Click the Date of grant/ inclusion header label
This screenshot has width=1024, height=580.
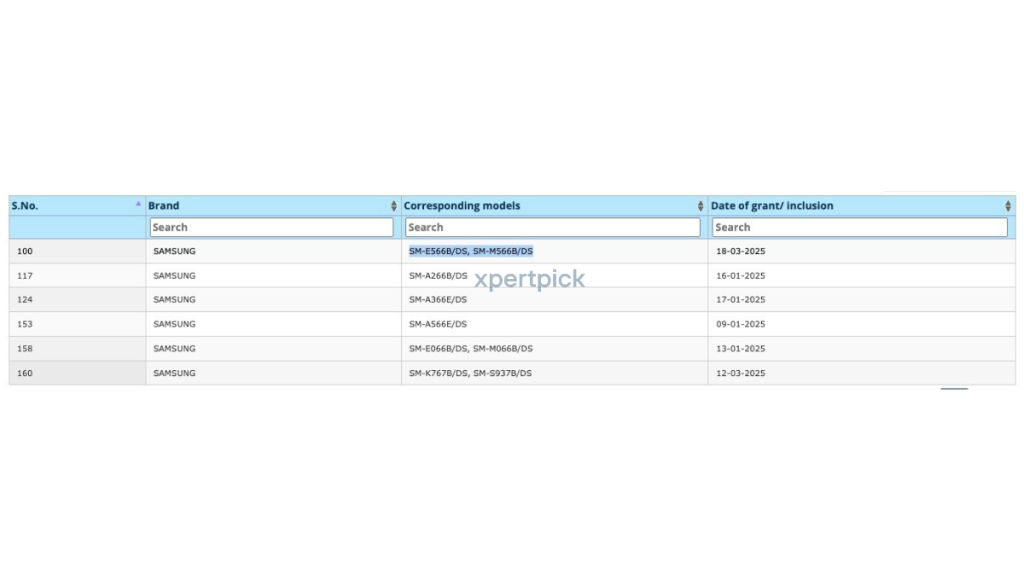[772, 206]
